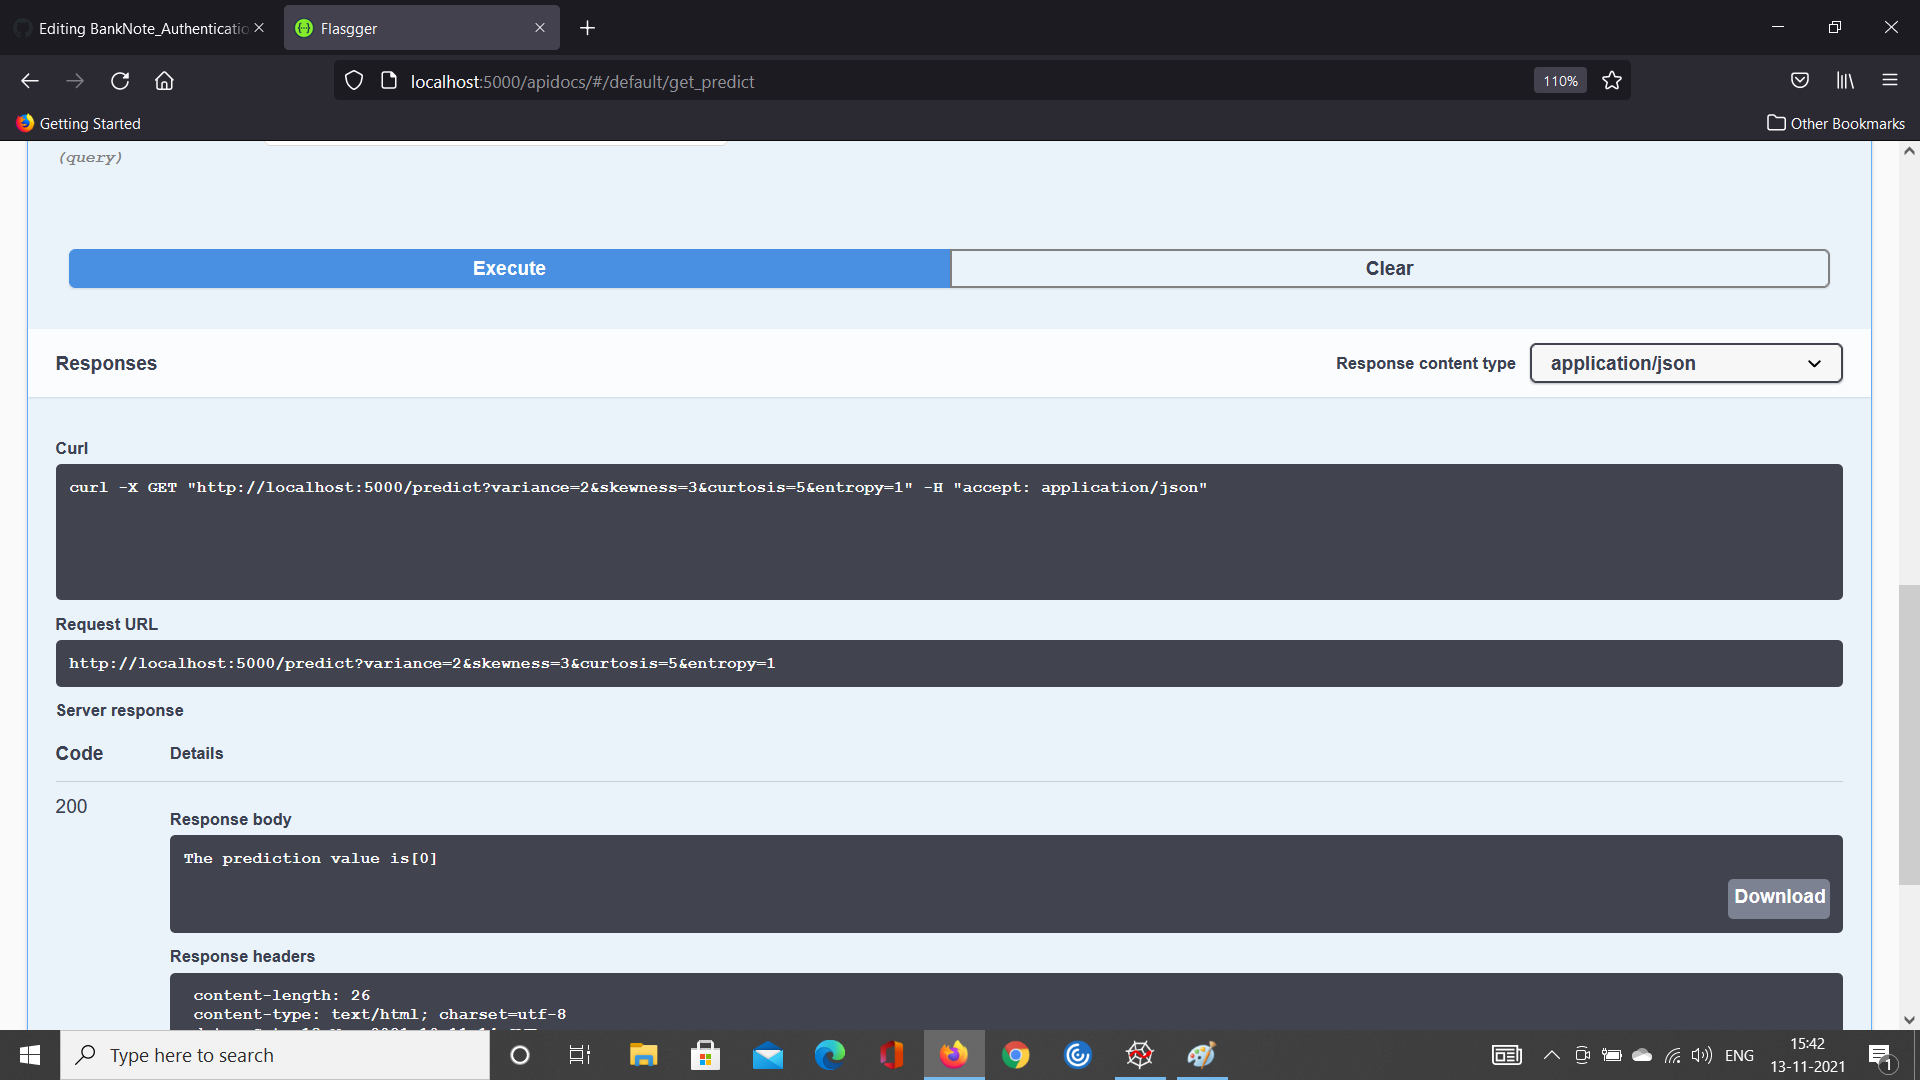Open the Firefox Library panel
The image size is (1920, 1080).
coord(1845,81)
